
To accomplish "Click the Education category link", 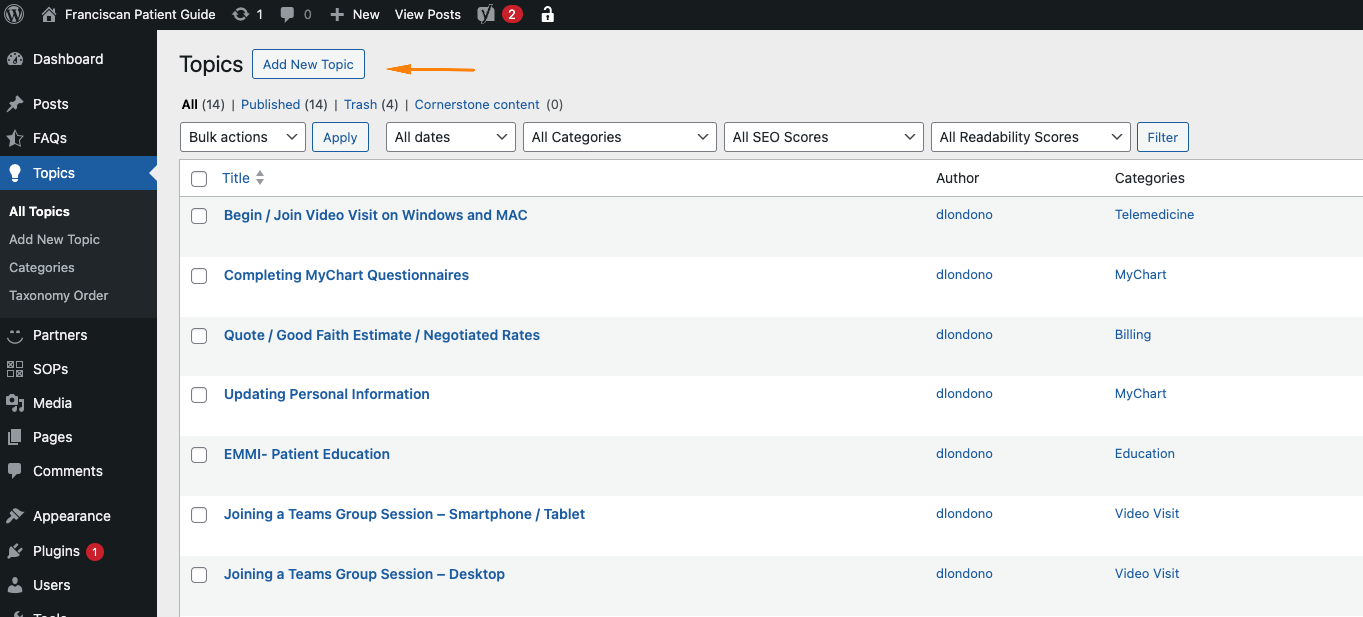I will coord(1145,454).
